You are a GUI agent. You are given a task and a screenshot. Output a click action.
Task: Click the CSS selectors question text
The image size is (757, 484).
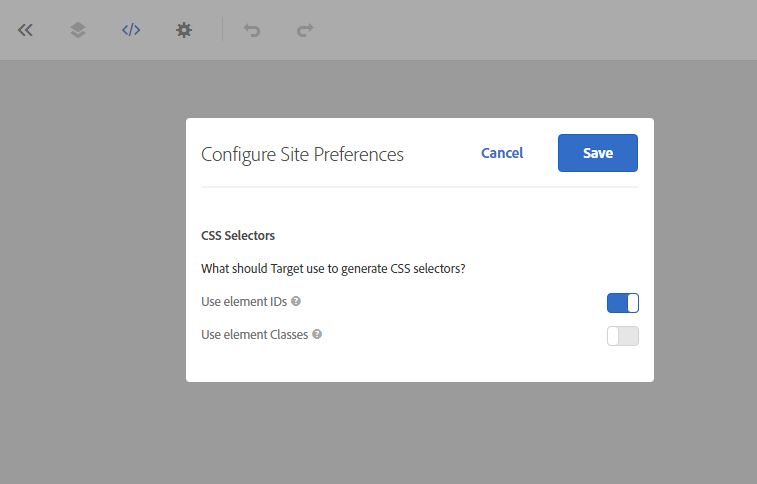pyautogui.click(x=333, y=268)
